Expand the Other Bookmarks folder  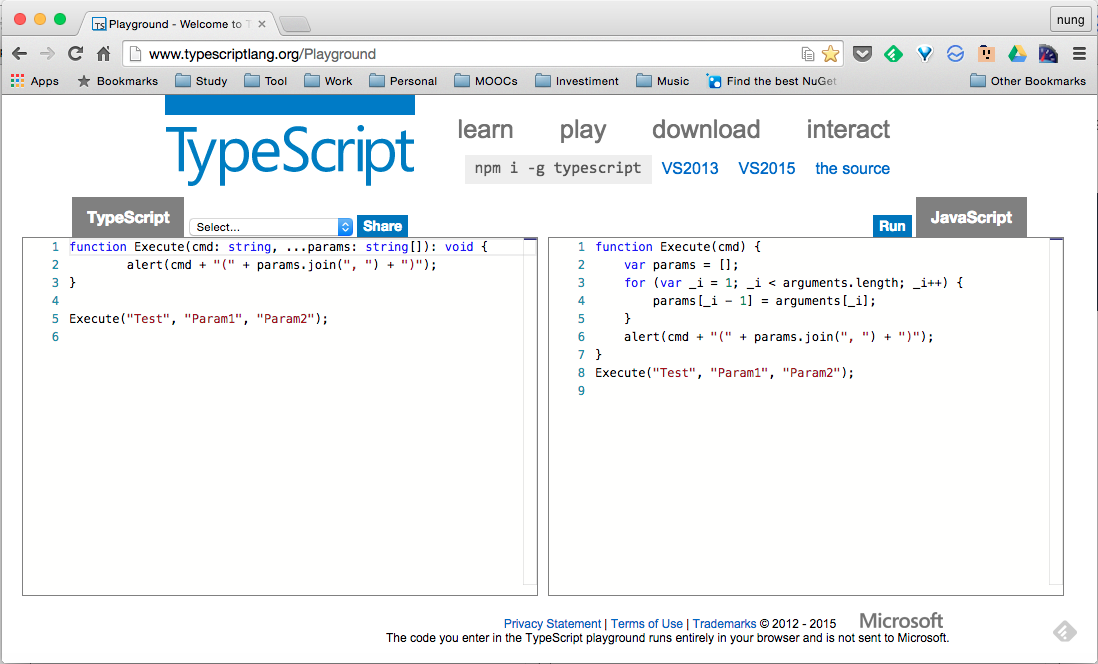(1029, 81)
